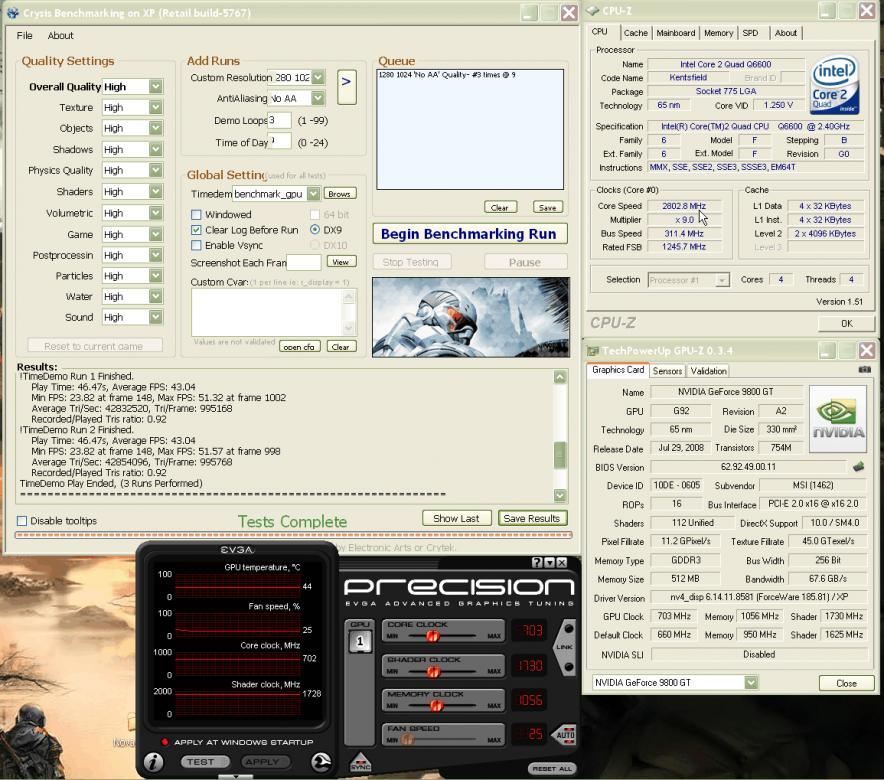
Task: Open the Custom Resolution dropdown
Action: point(318,77)
